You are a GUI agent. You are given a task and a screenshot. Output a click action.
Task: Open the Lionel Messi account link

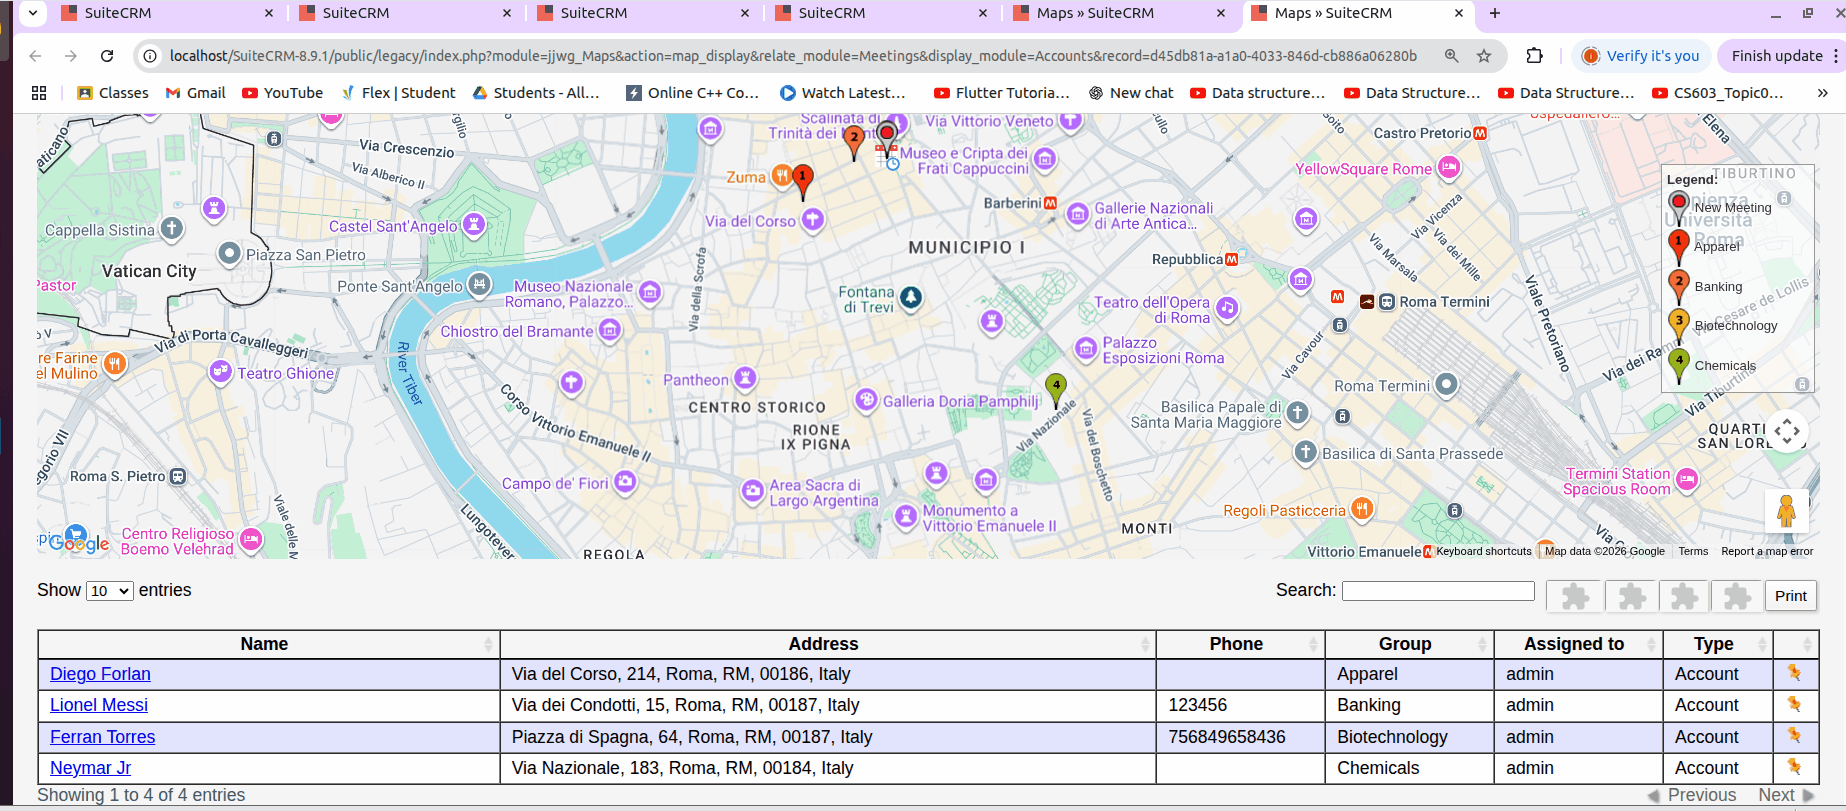[x=99, y=705]
